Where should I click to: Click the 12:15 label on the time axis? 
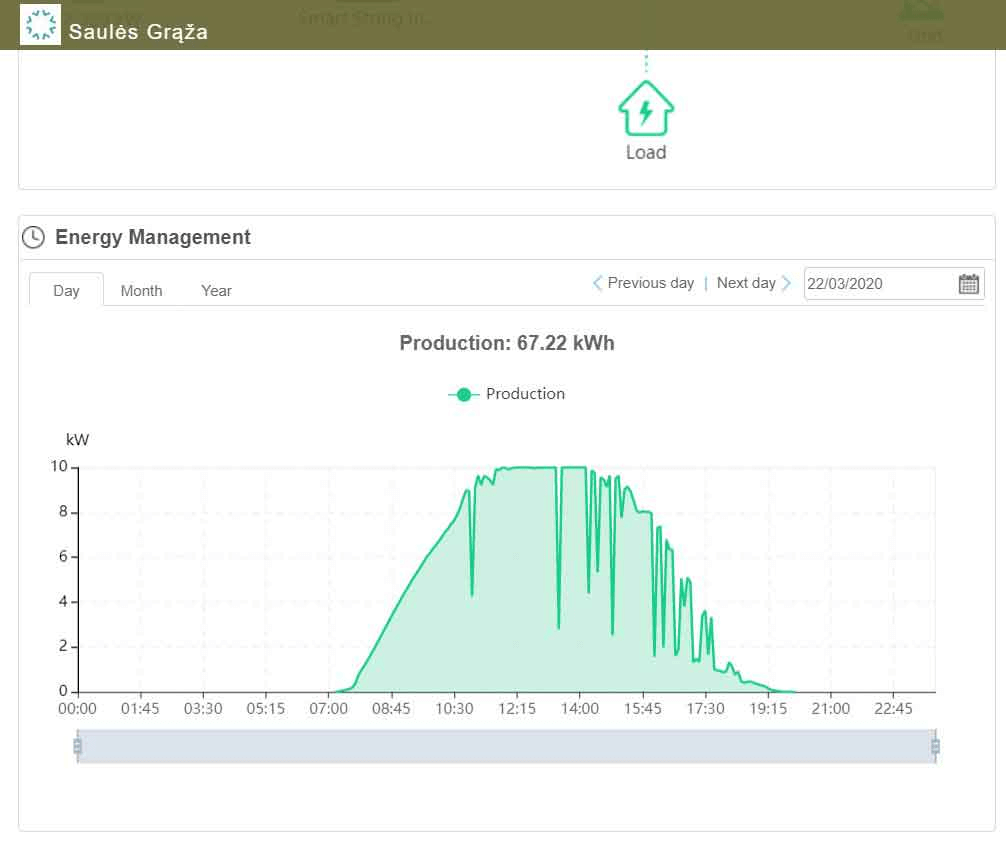[517, 709]
